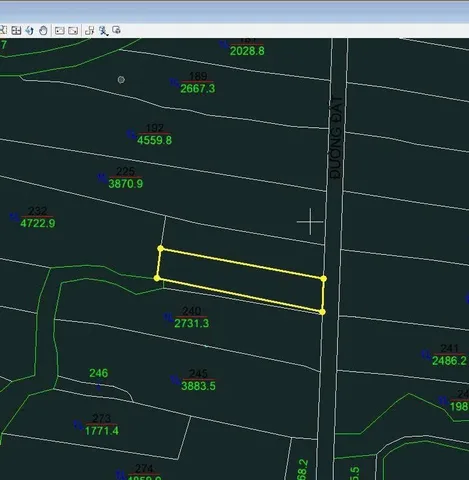Select the area value 1771.4
Screen dimensions: 469x480
tap(102, 431)
